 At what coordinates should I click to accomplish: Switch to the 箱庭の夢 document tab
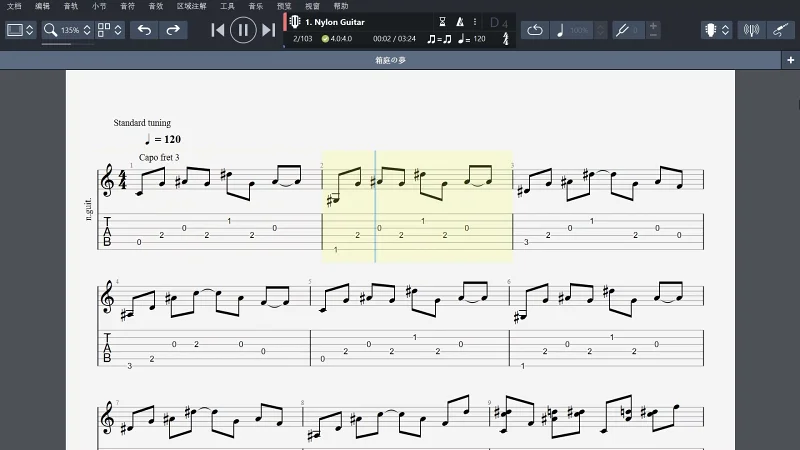pos(390,60)
